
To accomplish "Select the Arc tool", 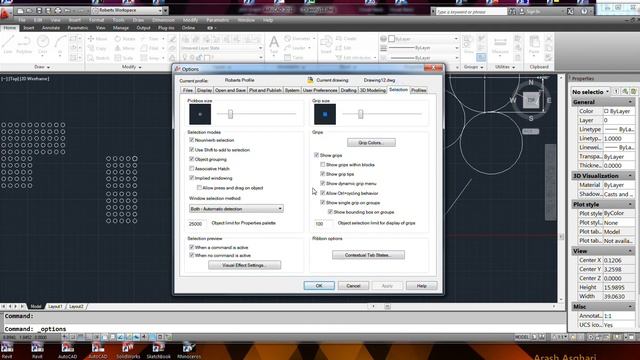I will click(60, 44).
